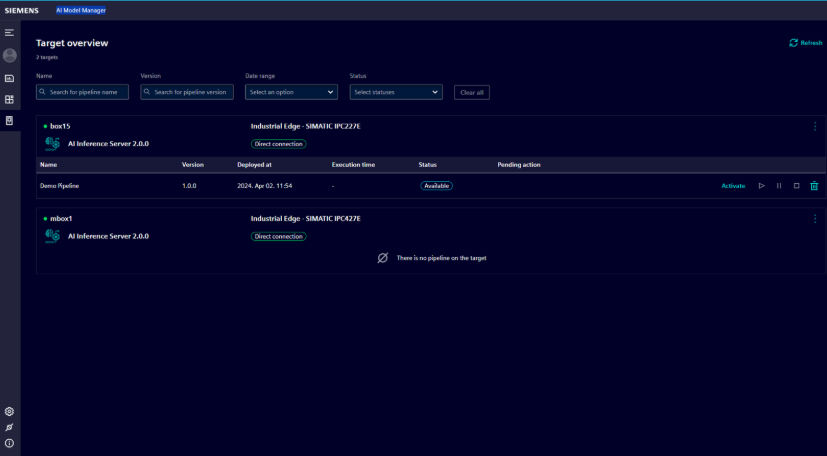827x456 pixels.
Task: Click Industrial Edge - SIMATIC IPC227E text
Action: point(305,127)
